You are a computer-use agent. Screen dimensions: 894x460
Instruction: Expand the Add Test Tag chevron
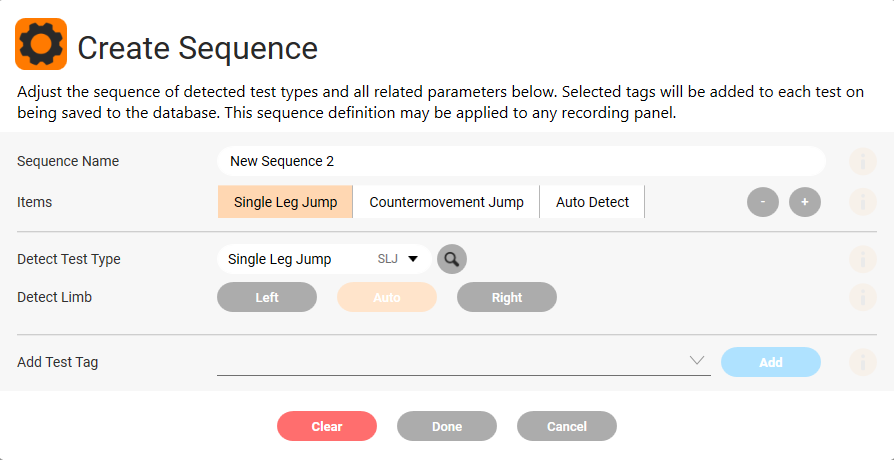(x=697, y=360)
